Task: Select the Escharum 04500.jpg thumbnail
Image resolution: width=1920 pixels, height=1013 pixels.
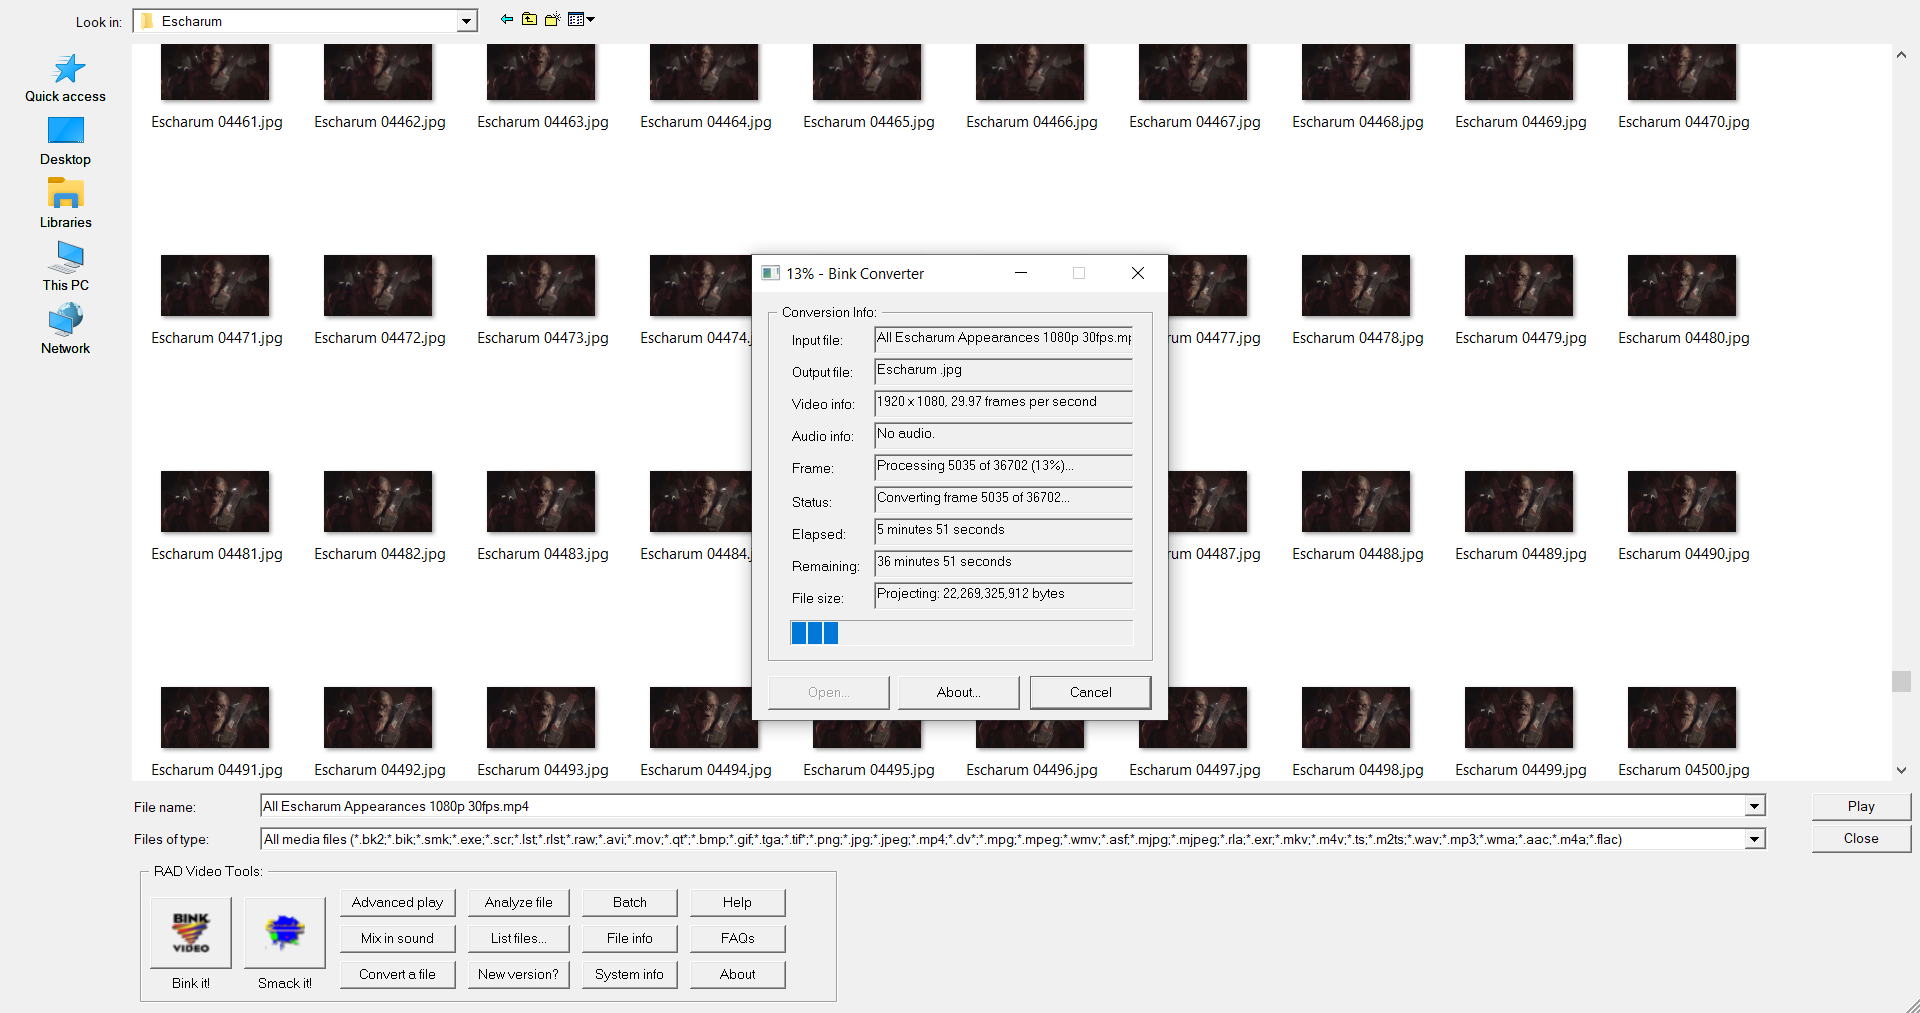Action: [1682, 718]
